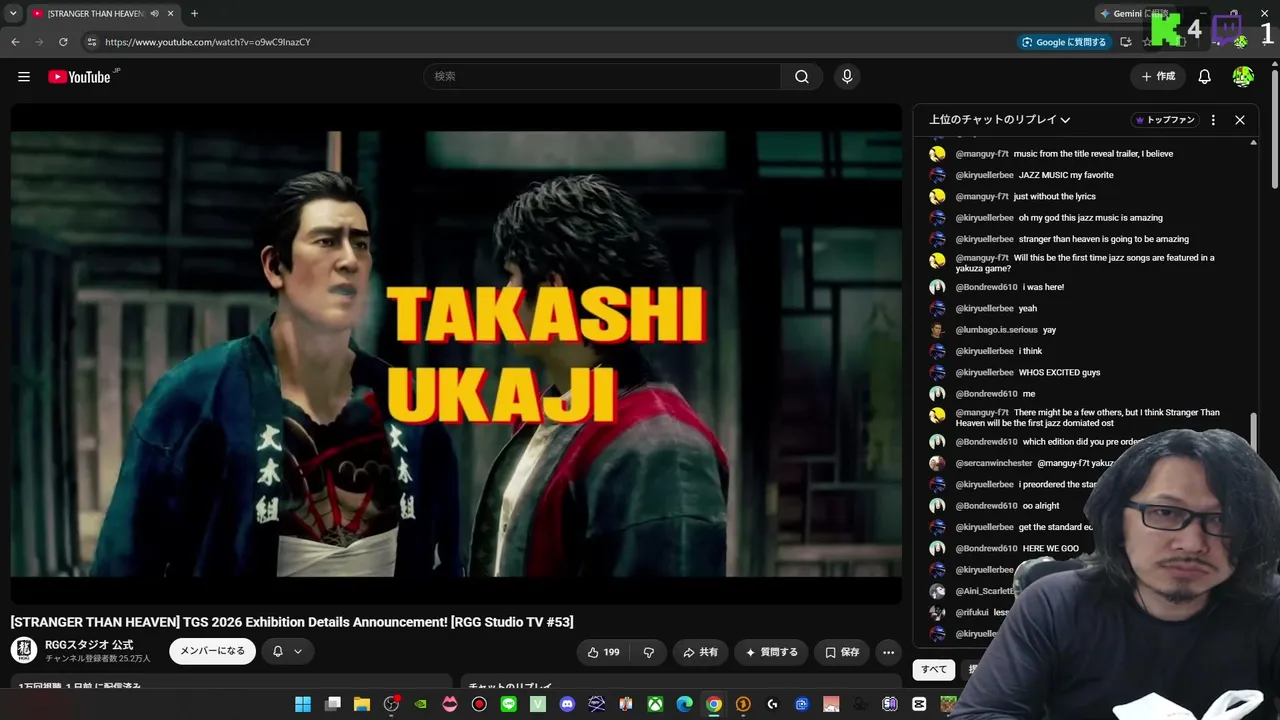The width and height of the screenshot is (1280, 720).
Task: Open the YouTube notifications bell
Action: [1205, 77]
